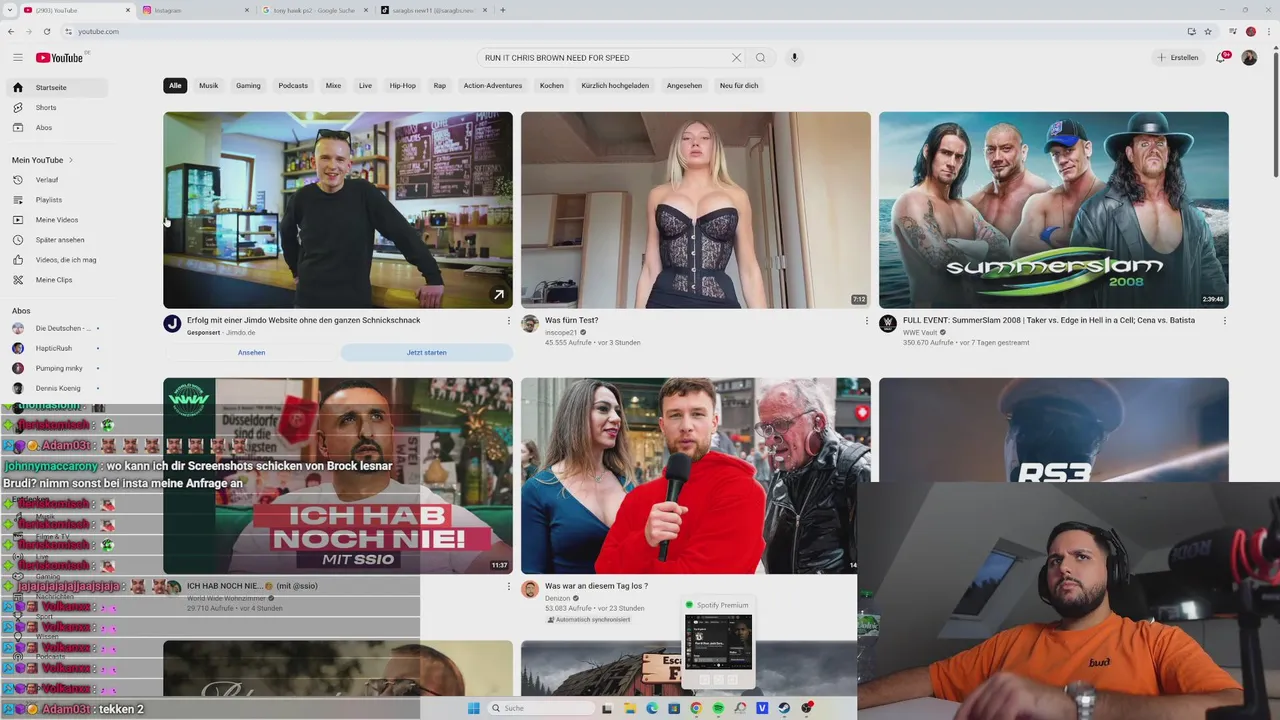Screen dimensions: 1280x720
Task: Open Microsoft Edge from the taskbar
Action: coord(652,708)
